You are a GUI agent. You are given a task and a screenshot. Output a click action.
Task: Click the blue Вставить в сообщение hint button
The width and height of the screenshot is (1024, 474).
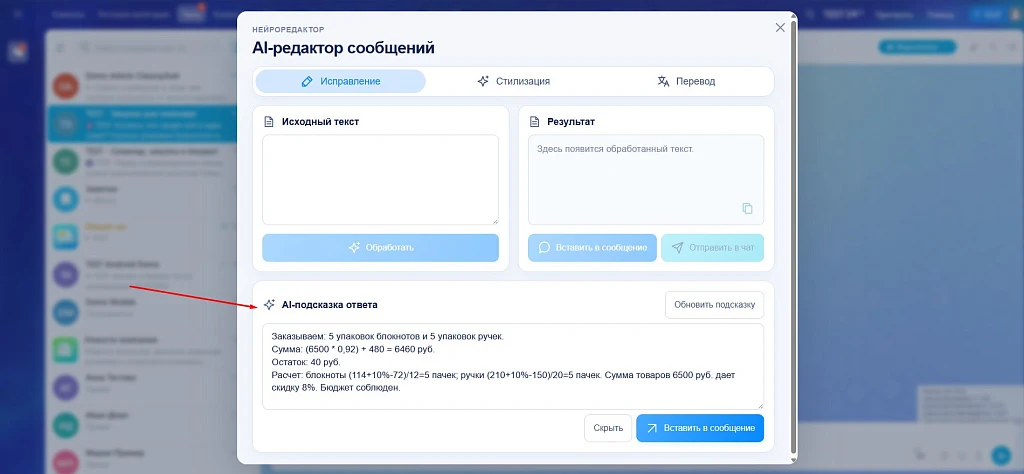pyautogui.click(x=700, y=428)
